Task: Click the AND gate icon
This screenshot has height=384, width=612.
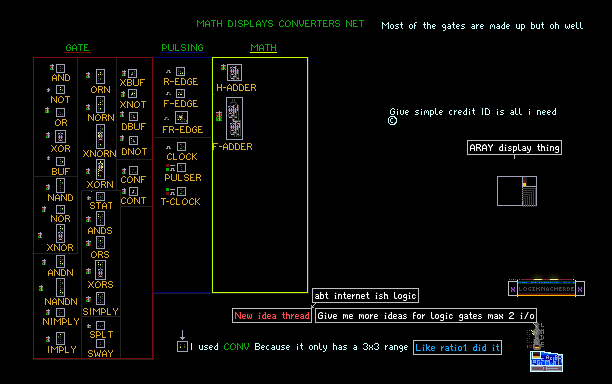Action: coord(60,68)
